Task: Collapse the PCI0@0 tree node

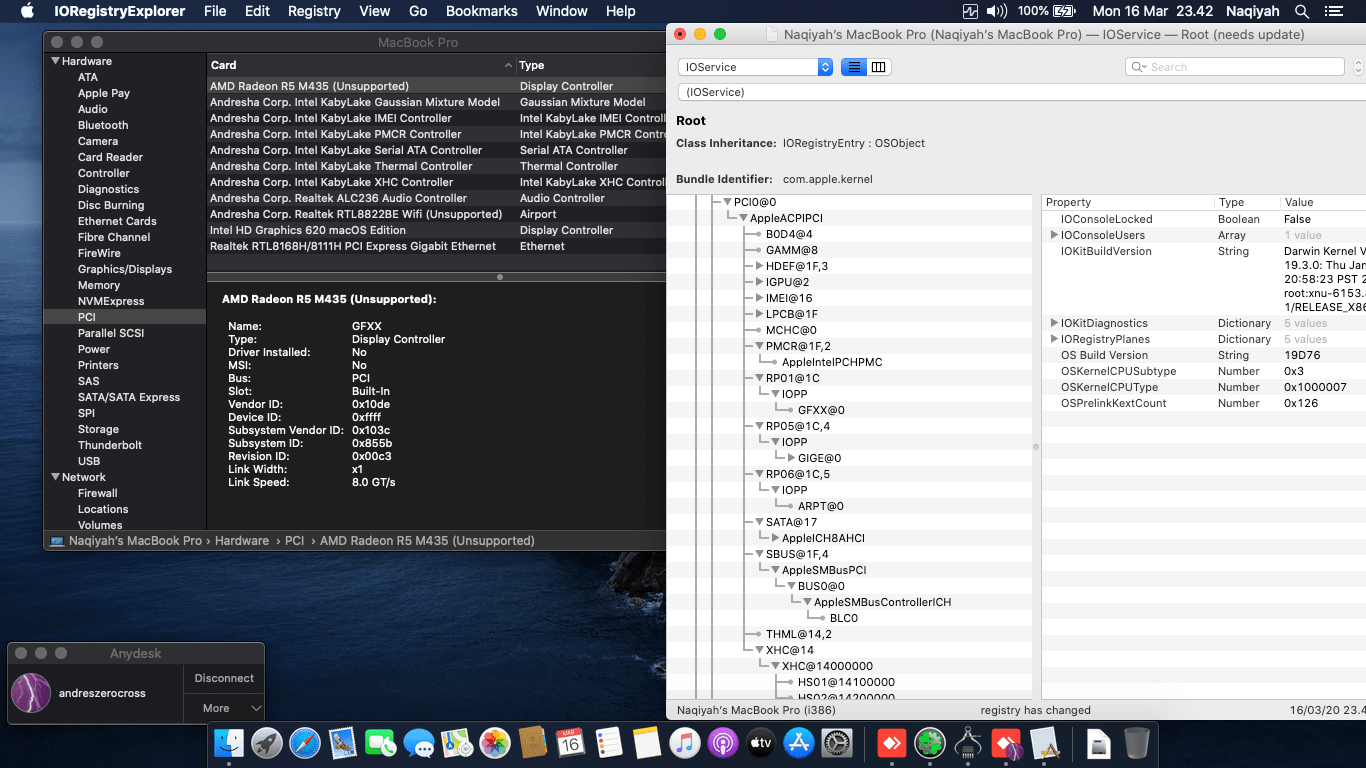Action: pos(726,202)
